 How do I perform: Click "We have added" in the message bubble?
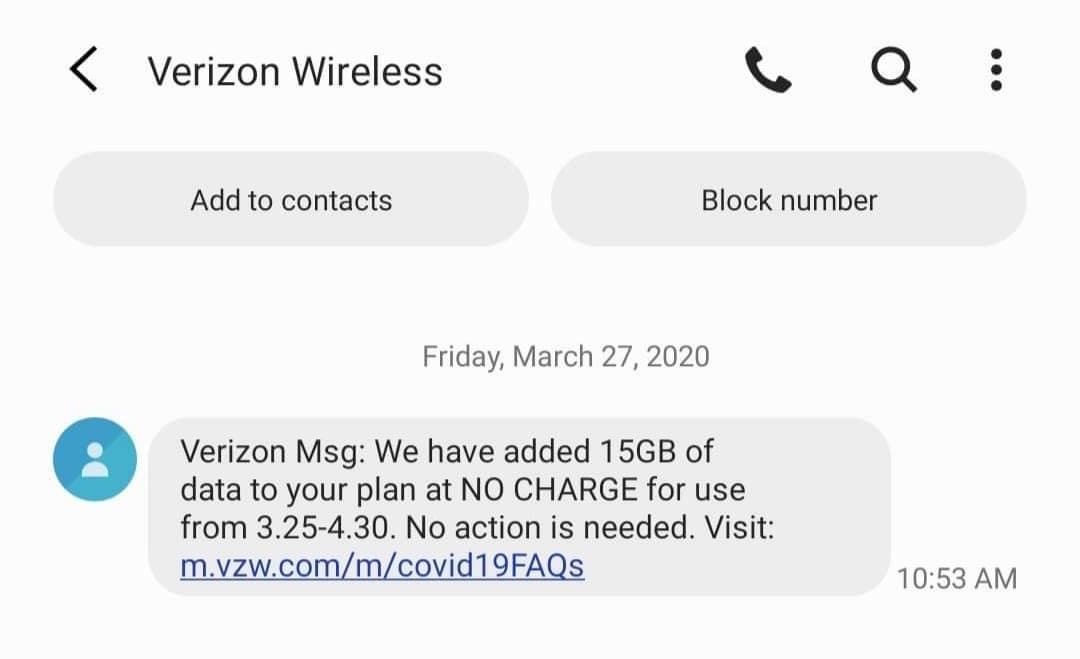tap(484, 451)
